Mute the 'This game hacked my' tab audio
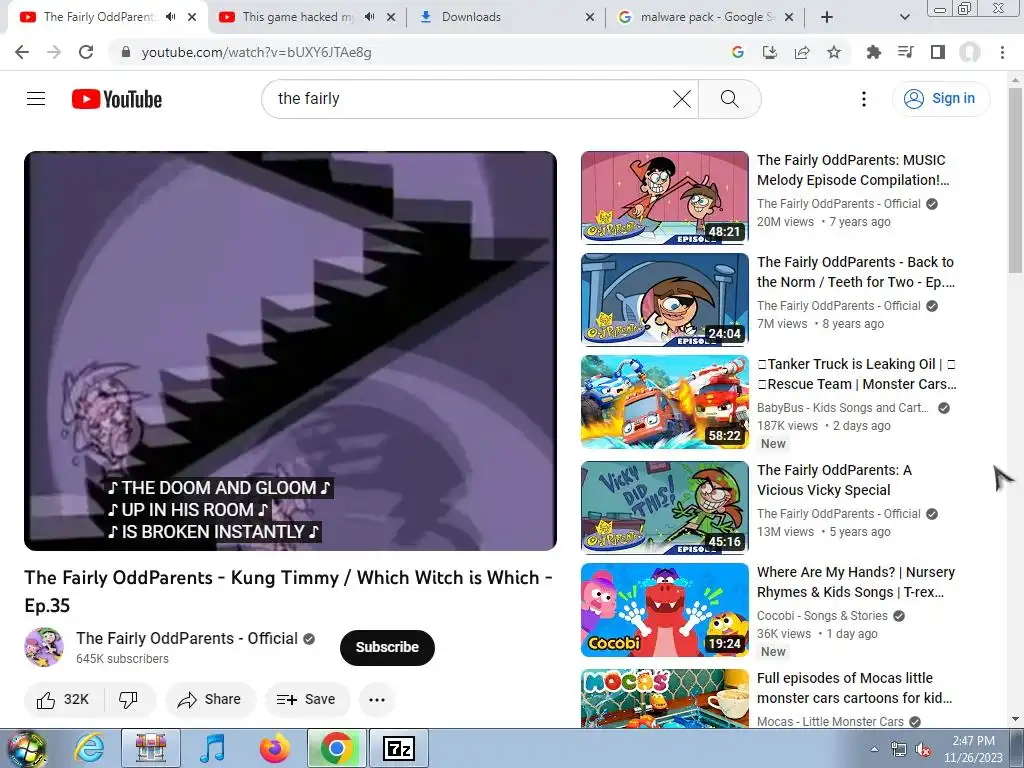Viewport: 1024px width, 768px height. click(x=369, y=17)
